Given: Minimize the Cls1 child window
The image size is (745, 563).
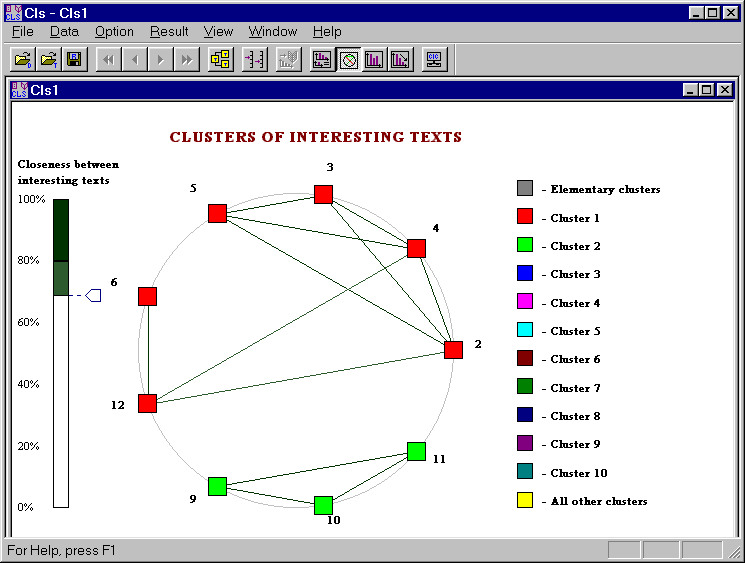Looking at the screenshot, I should point(690,90).
